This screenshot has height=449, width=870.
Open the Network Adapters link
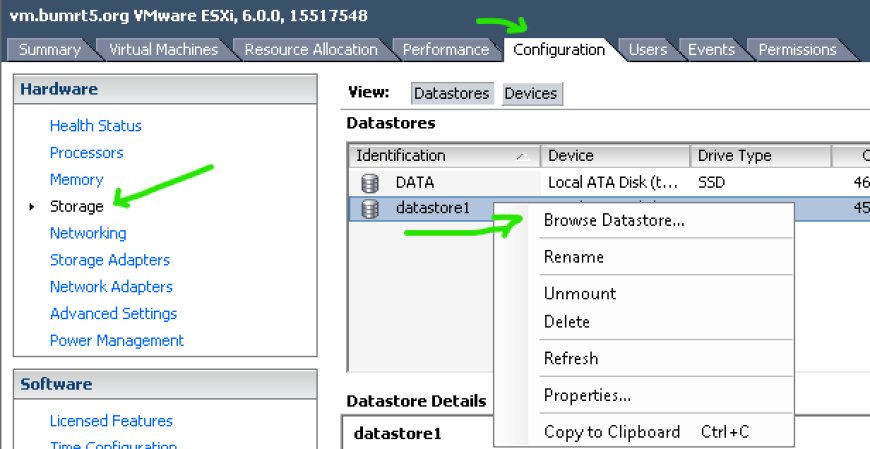tap(111, 287)
